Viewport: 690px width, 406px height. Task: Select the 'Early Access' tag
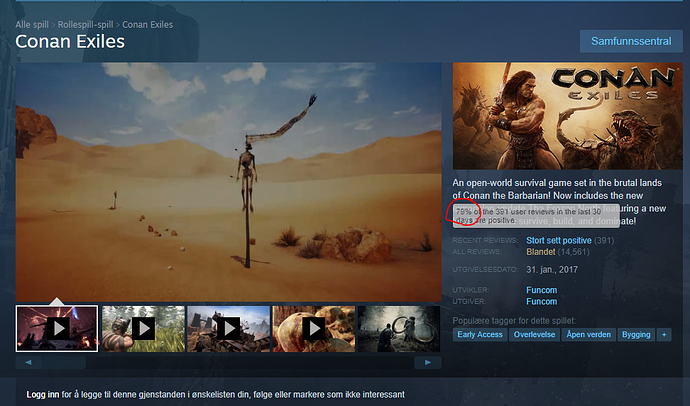click(x=480, y=335)
